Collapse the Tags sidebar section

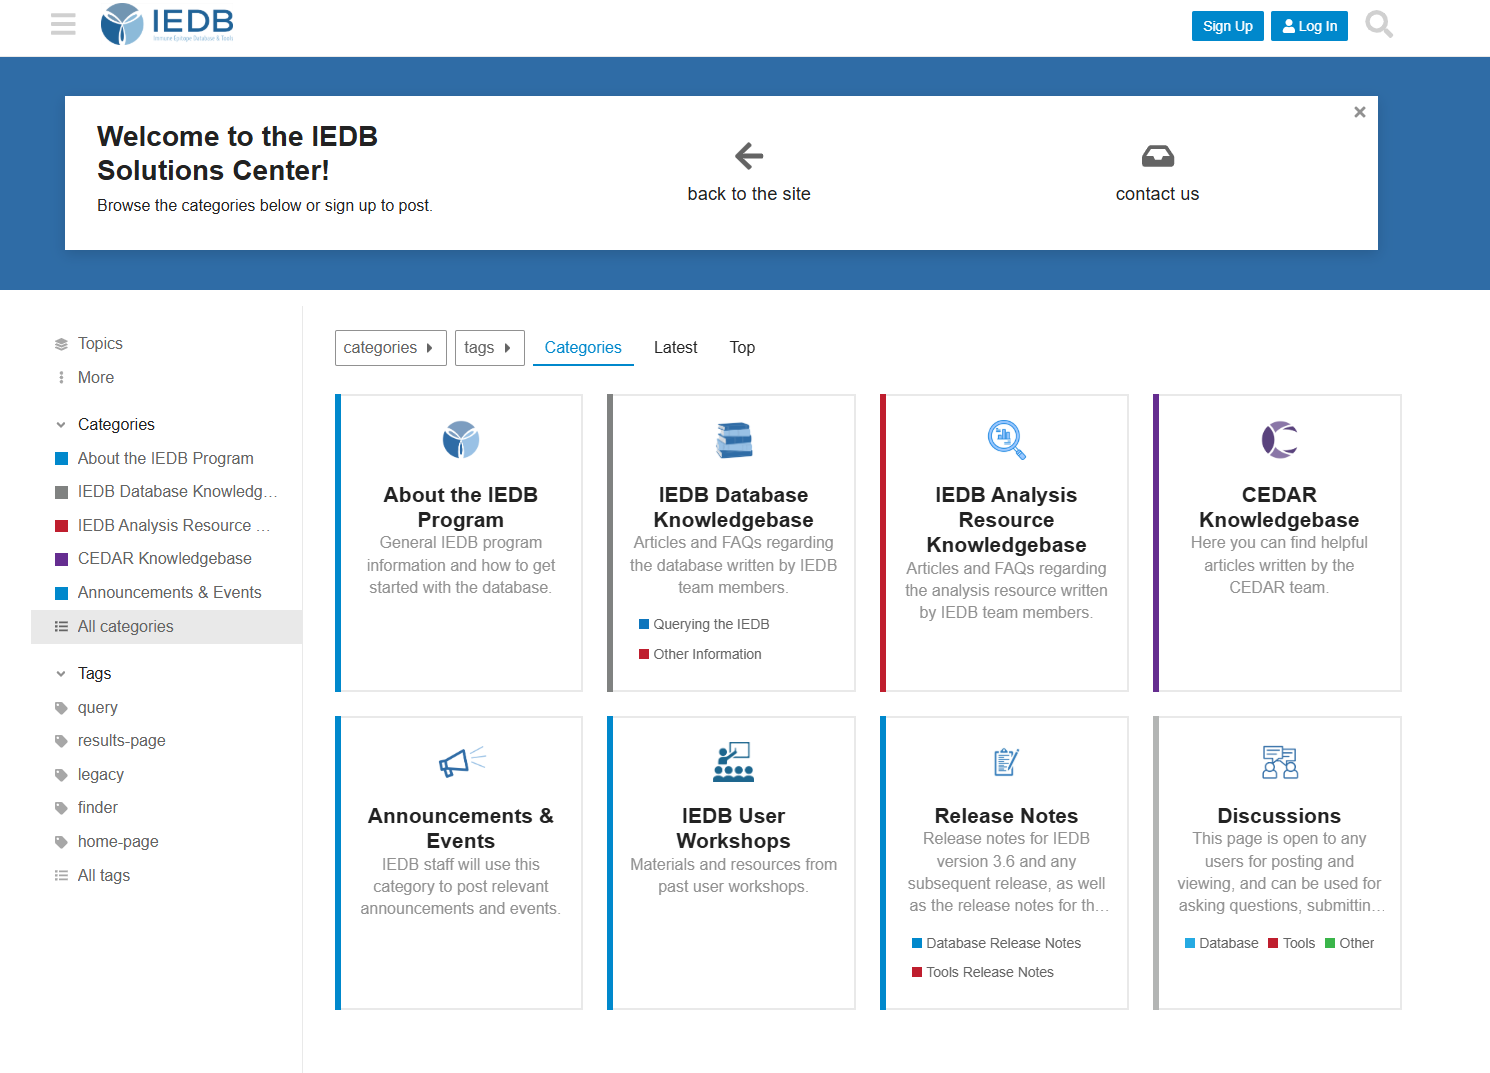coord(62,674)
